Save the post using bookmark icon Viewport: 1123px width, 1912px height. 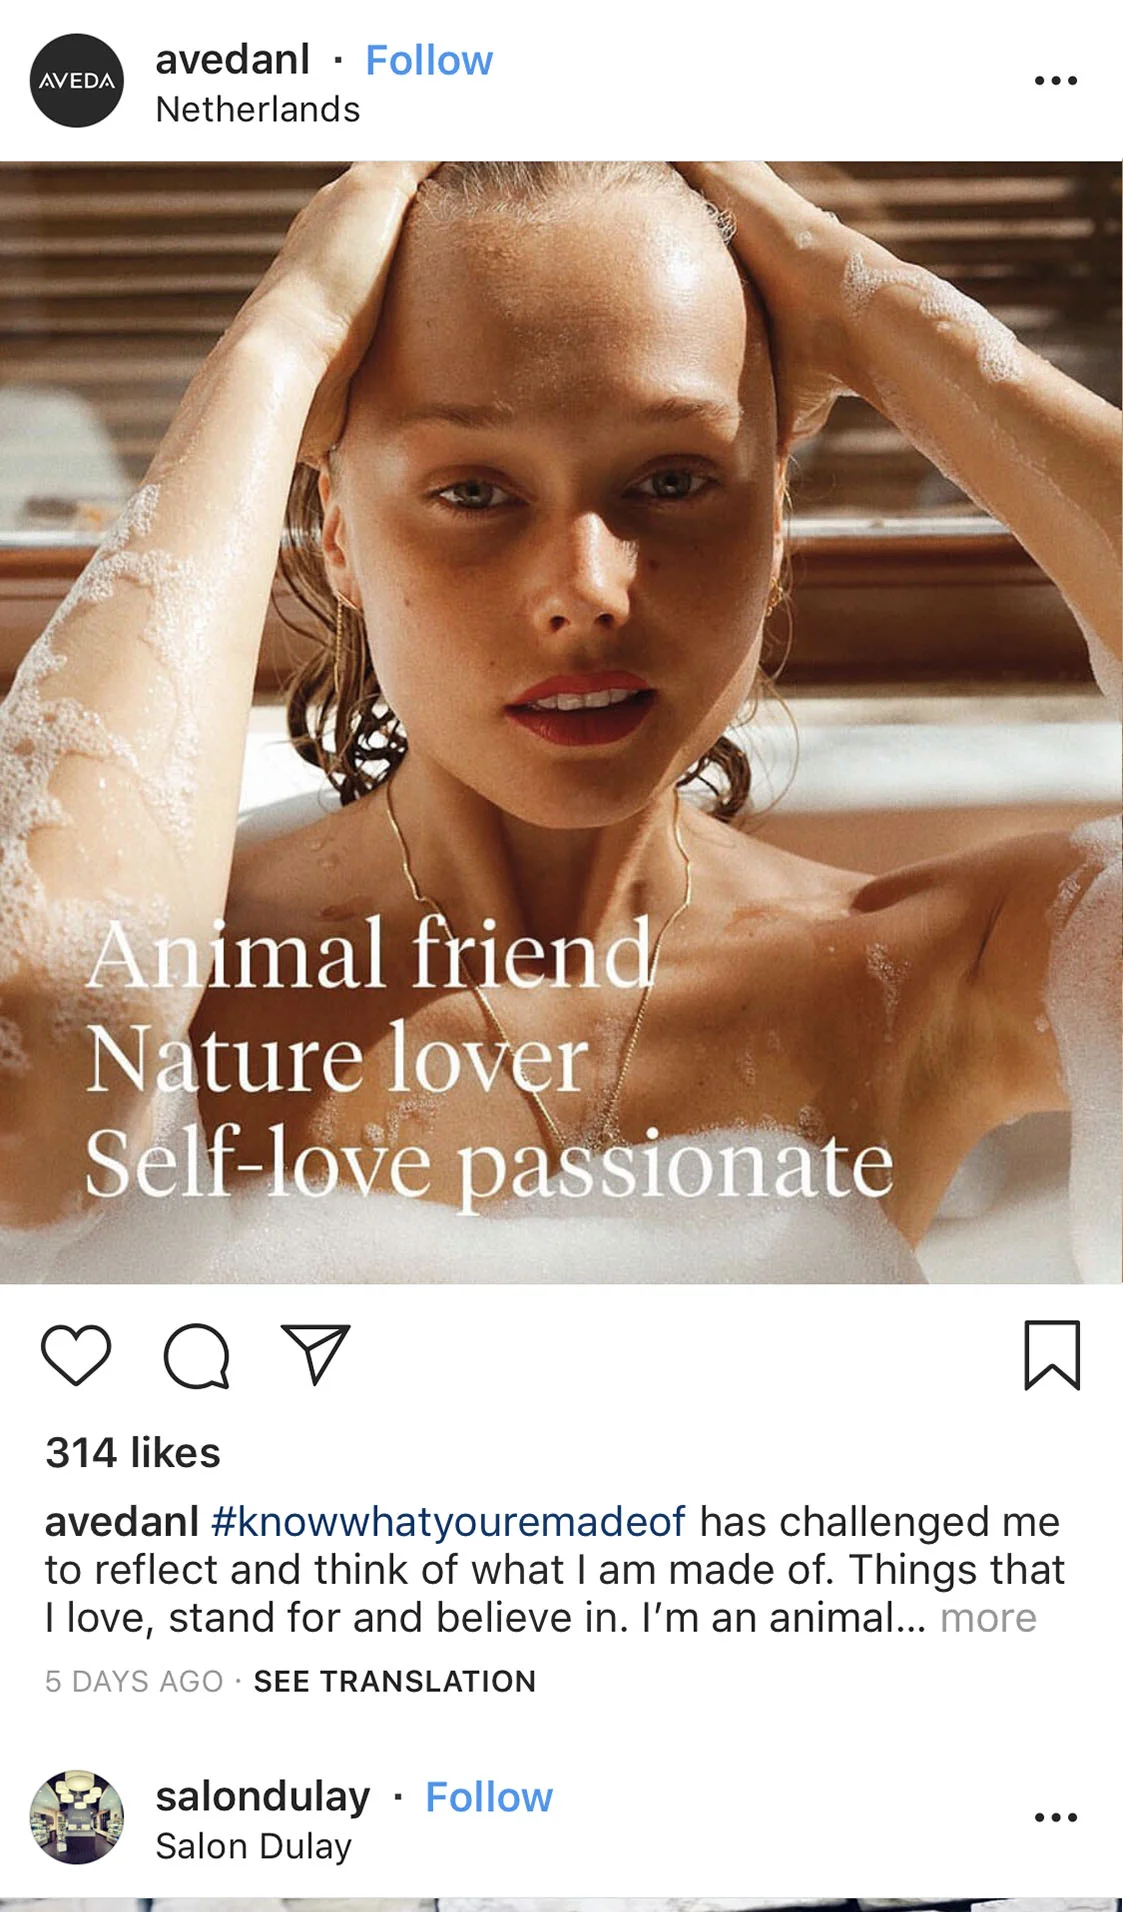[x=1052, y=1355]
